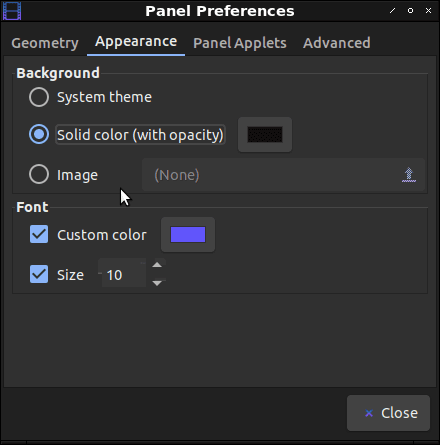Click the upload arrow icon in image field

tap(409, 175)
